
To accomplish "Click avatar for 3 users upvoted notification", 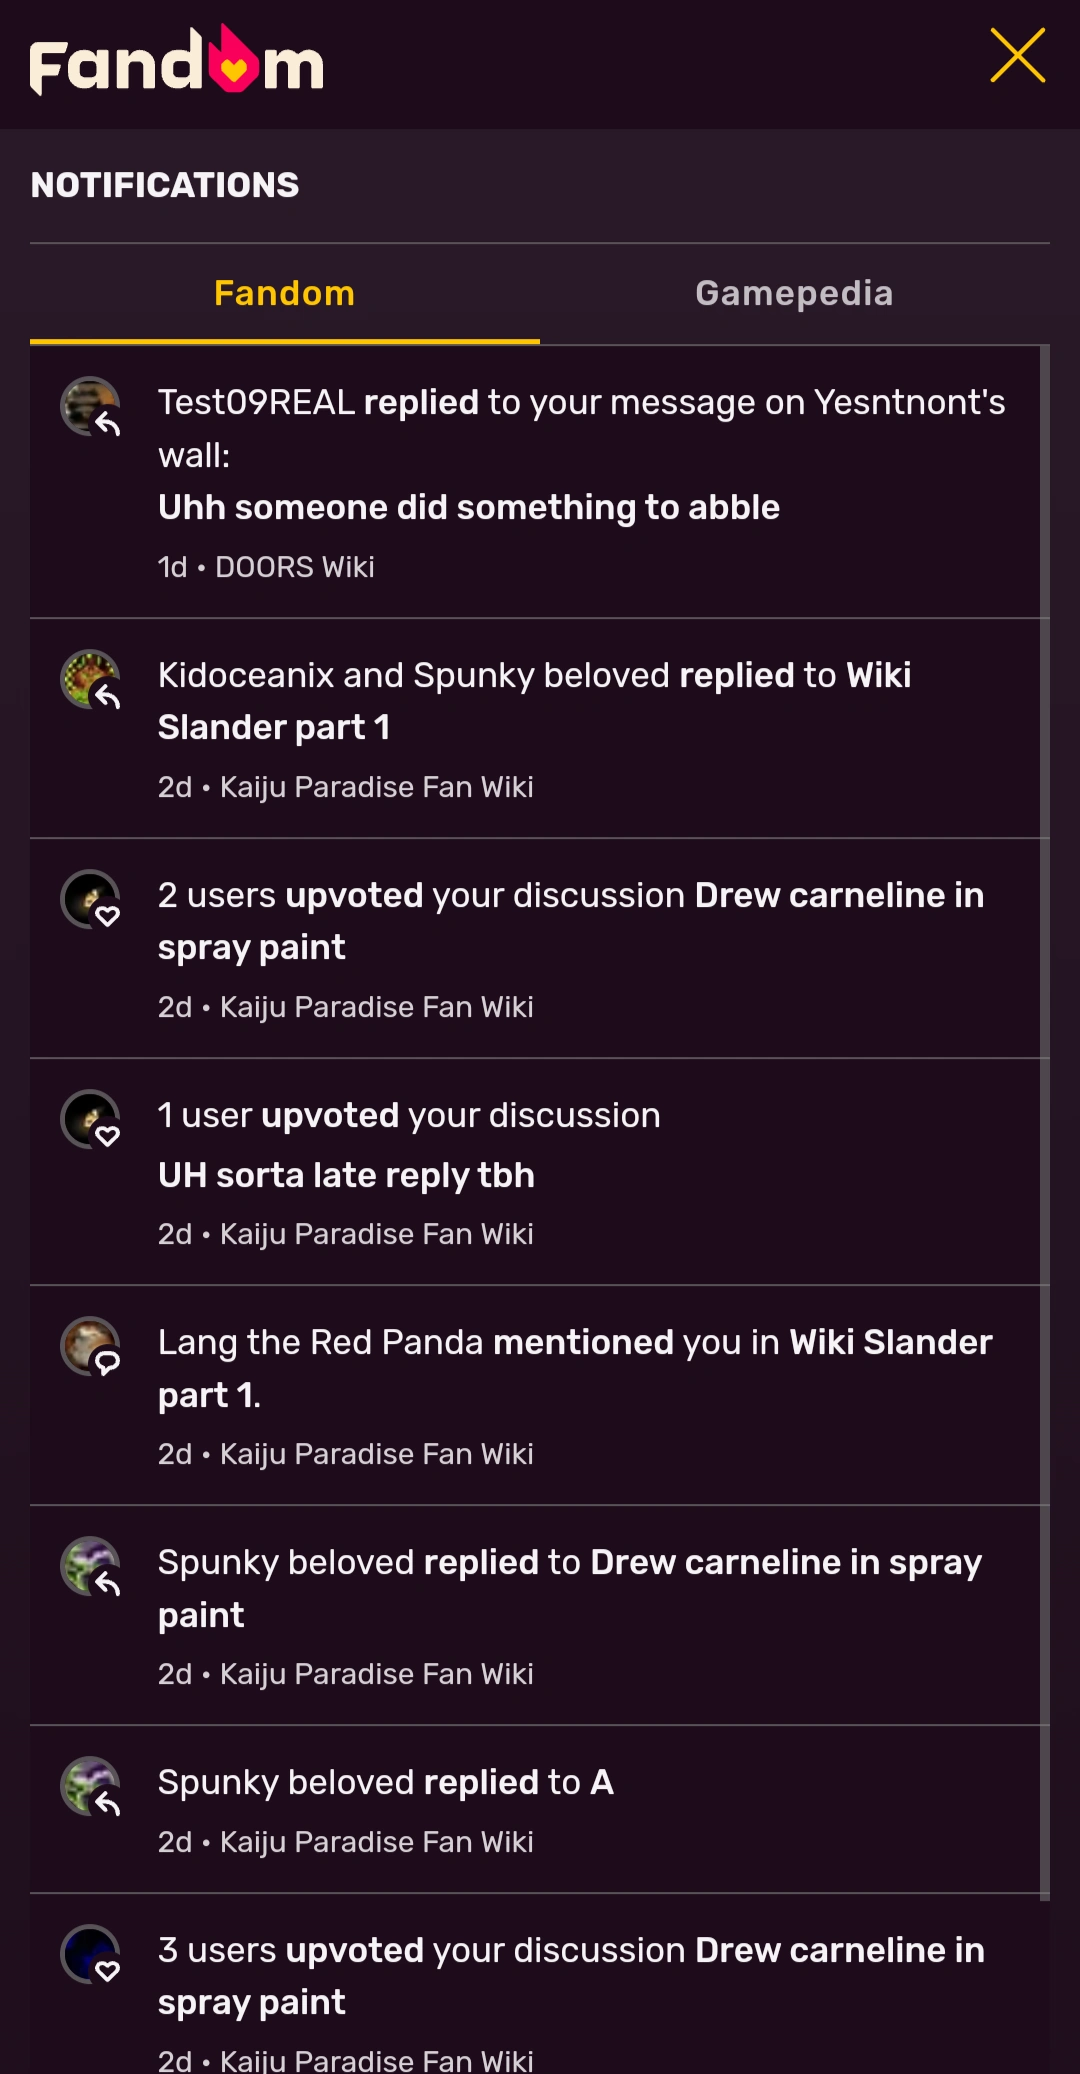I will (x=90, y=1954).
